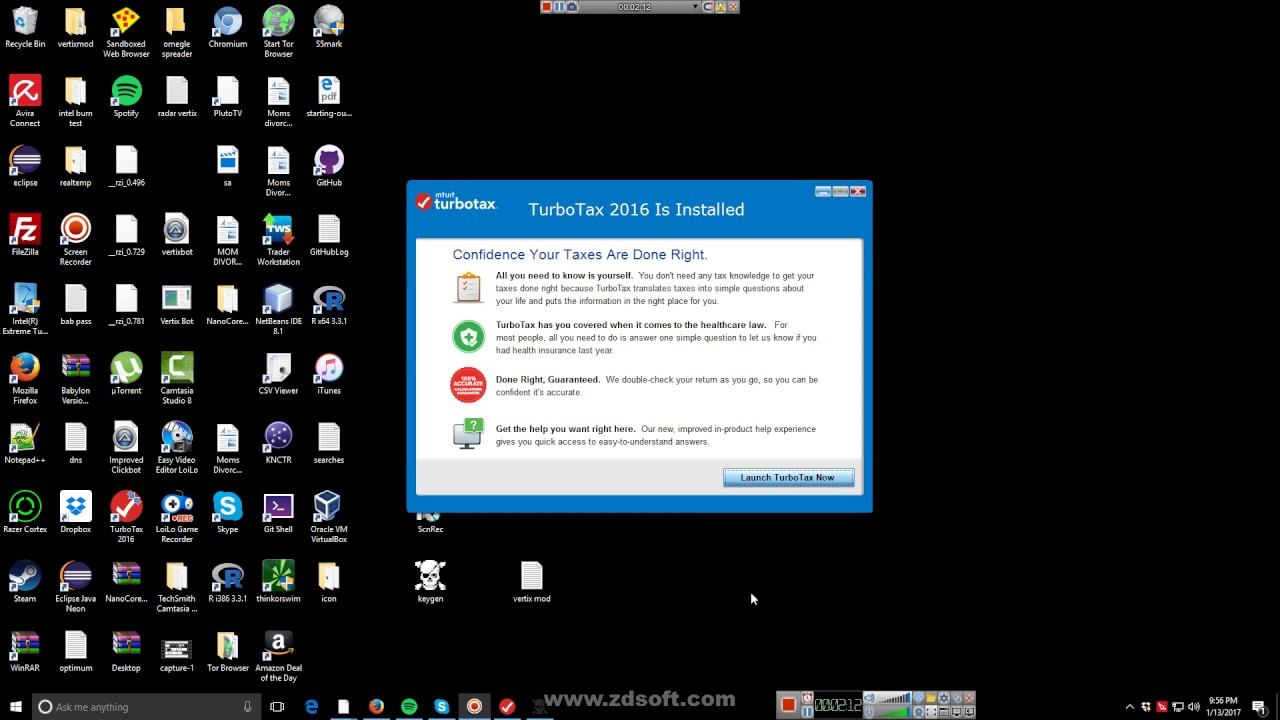This screenshot has width=1280, height=720.
Task: Open Camtasia Studio 8 shortcut
Action: coord(177,378)
